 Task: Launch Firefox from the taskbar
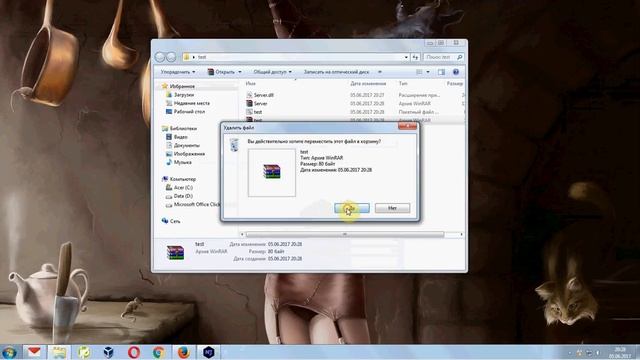pos(184,352)
